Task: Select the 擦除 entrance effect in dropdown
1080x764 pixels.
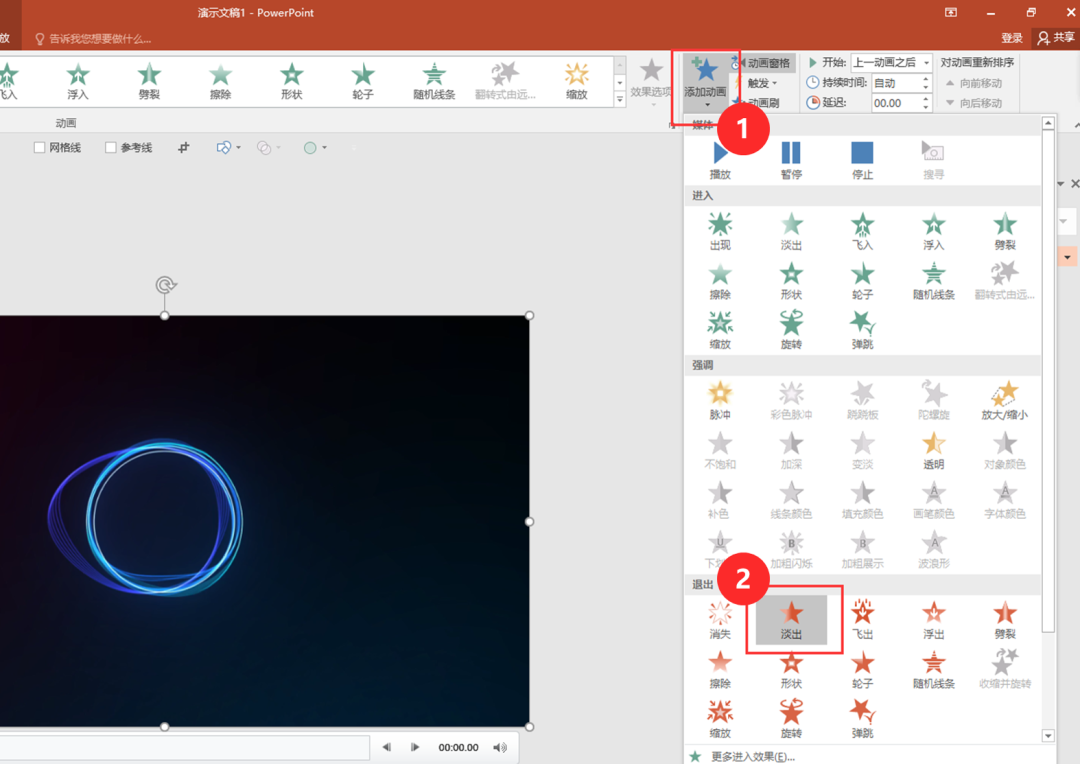Action: click(720, 281)
